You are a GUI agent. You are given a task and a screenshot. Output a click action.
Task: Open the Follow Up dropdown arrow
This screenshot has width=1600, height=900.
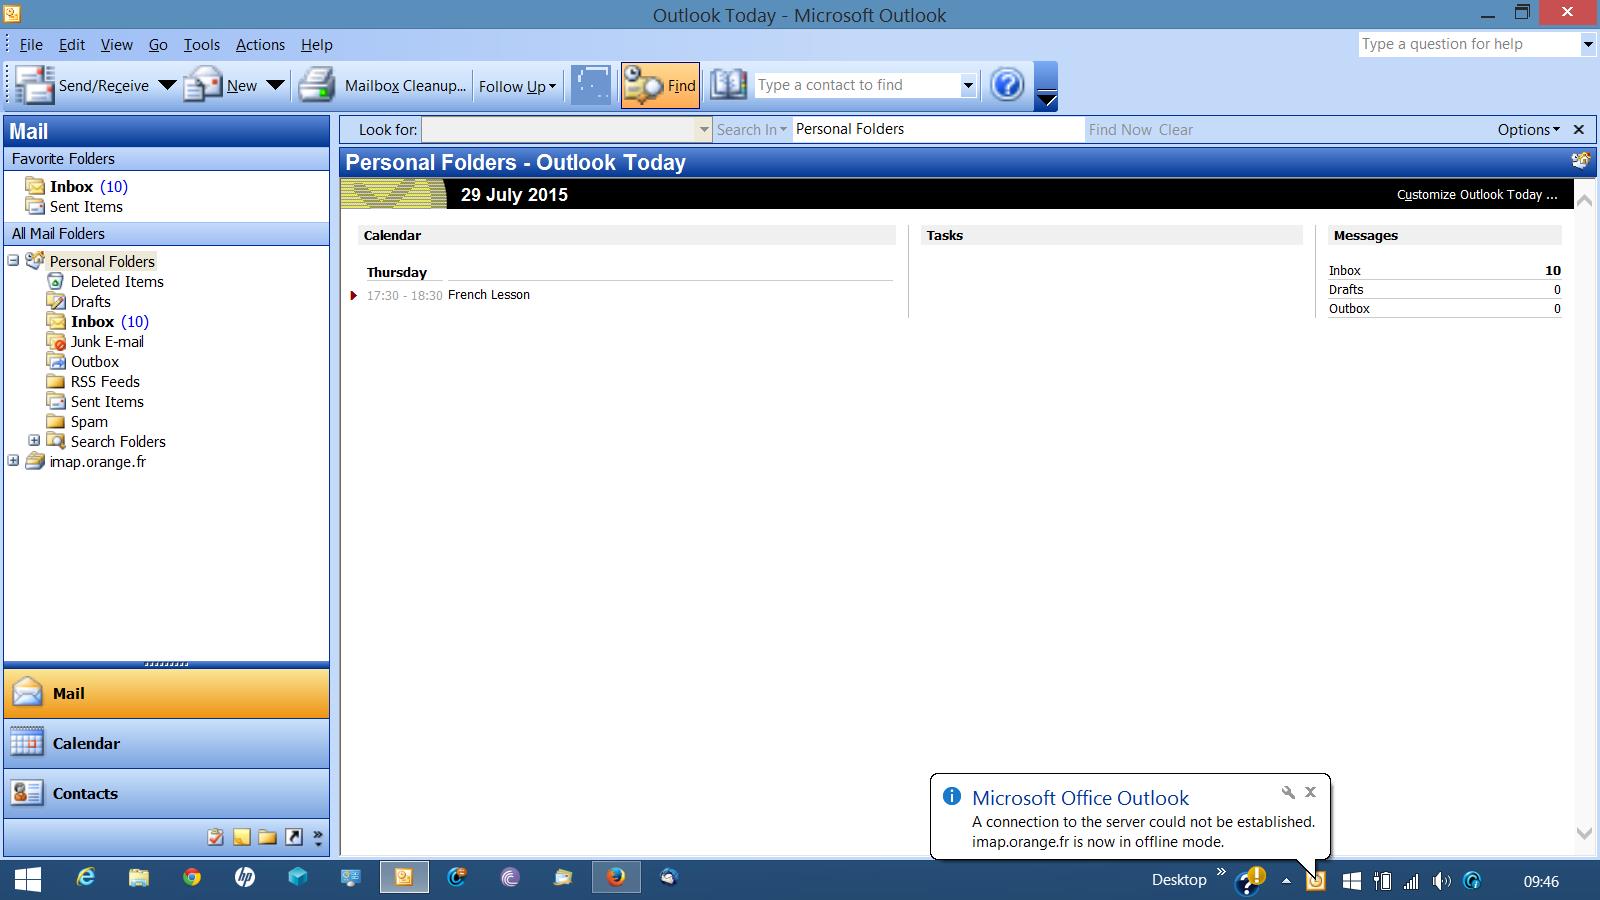[x=552, y=86]
